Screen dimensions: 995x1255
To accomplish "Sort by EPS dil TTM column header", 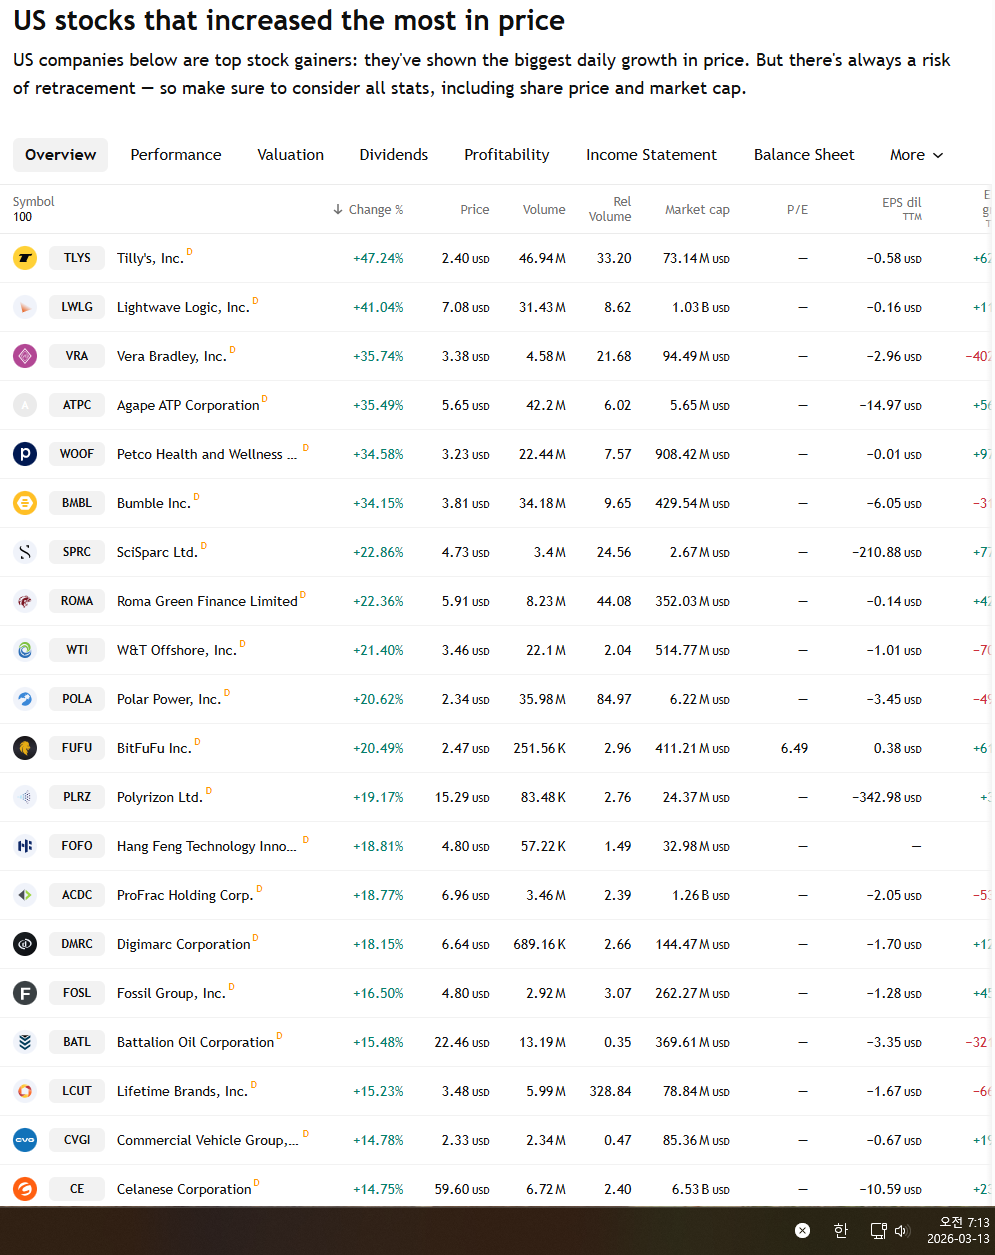I will pyautogui.click(x=901, y=209).
